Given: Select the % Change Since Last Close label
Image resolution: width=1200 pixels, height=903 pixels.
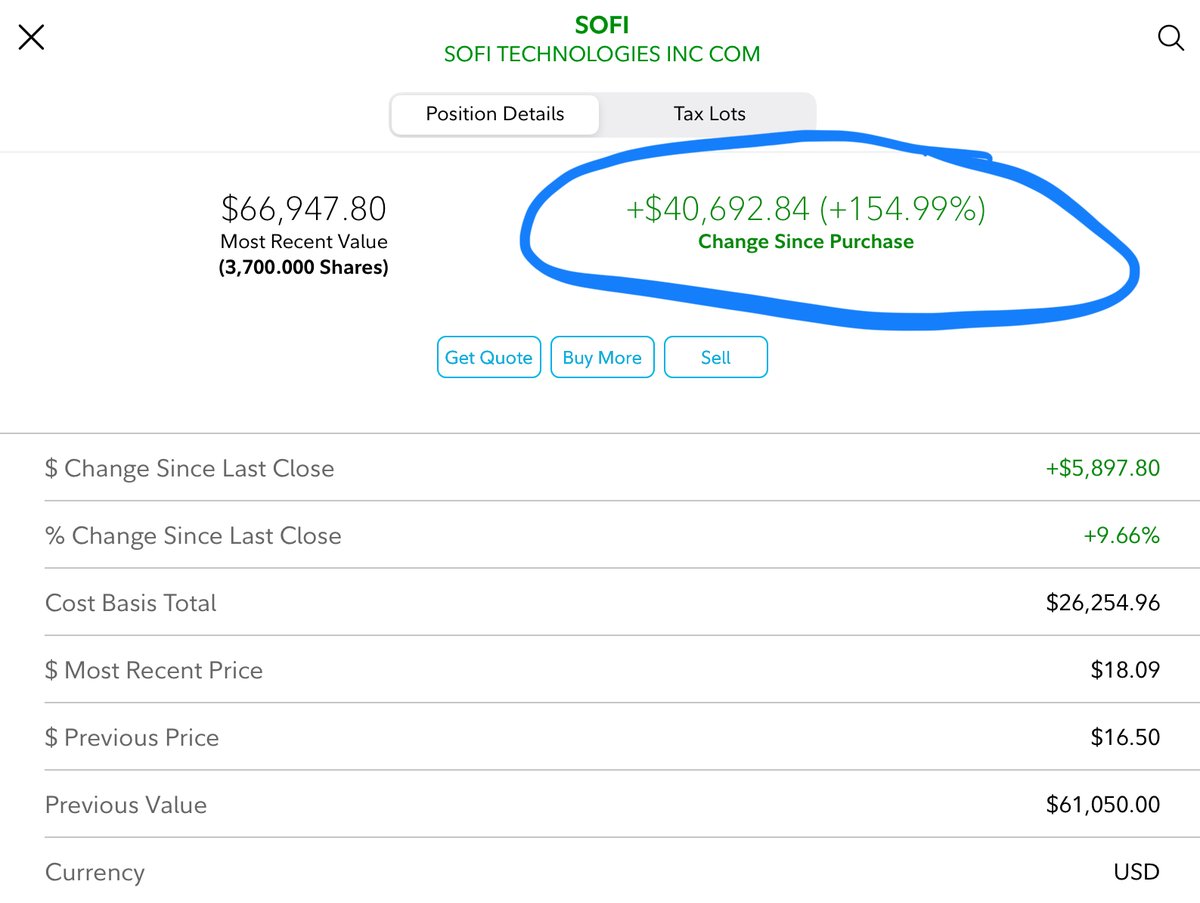Looking at the screenshot, I should coord(193,536).
